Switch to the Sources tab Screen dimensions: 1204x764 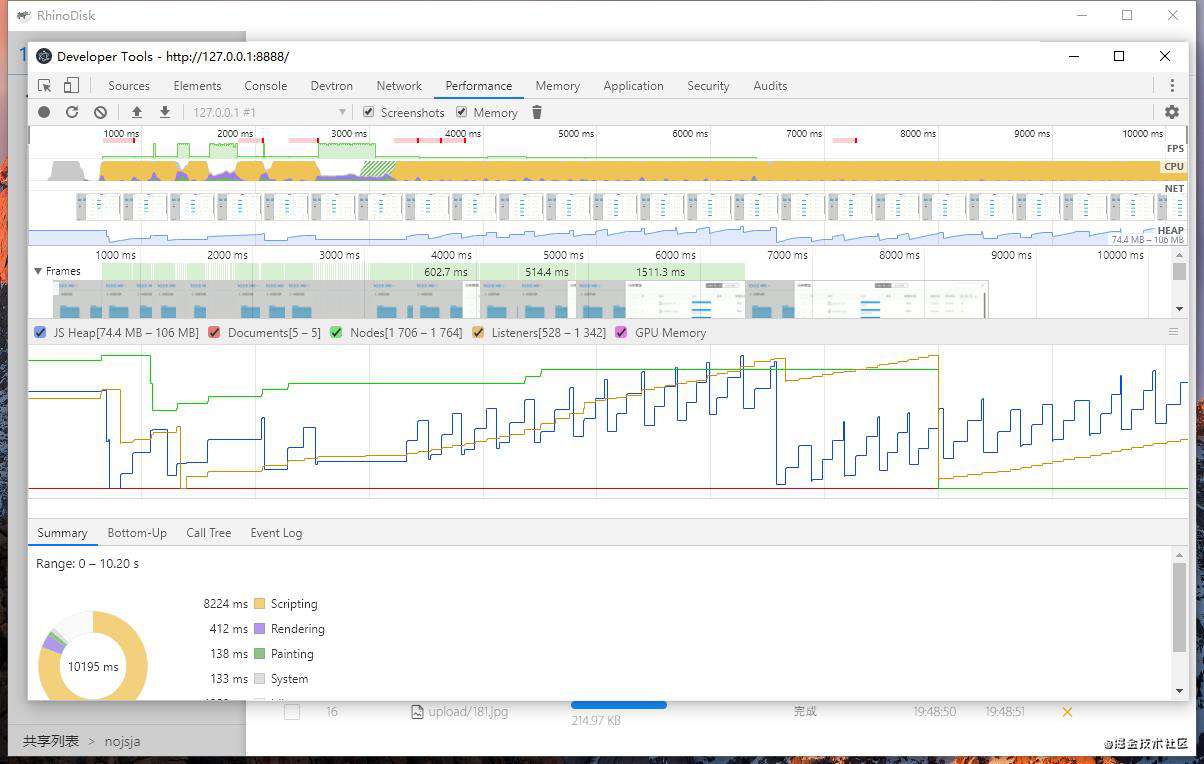coord(129,86)
